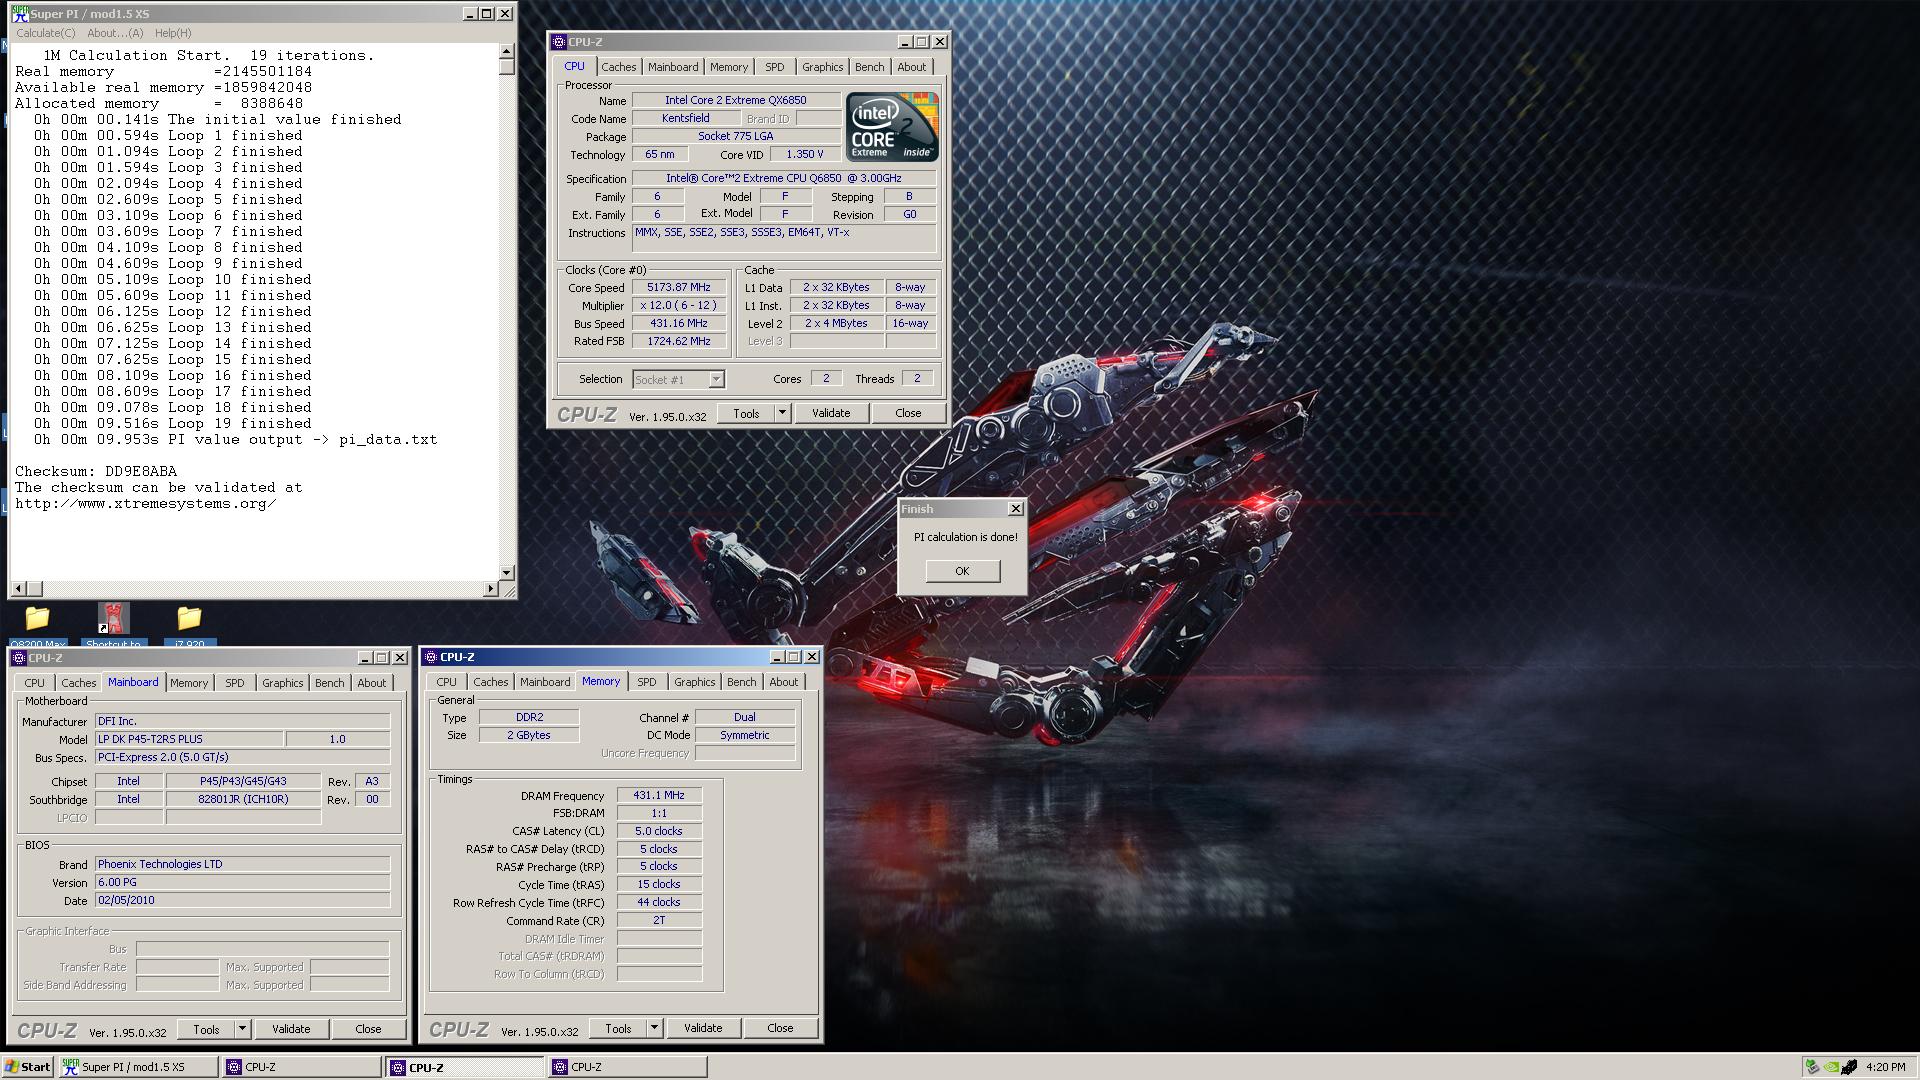Click the Intel Core 2 Extreme logo
The width and height of the screenshot is (1920, 1080).
coord(891,127)
